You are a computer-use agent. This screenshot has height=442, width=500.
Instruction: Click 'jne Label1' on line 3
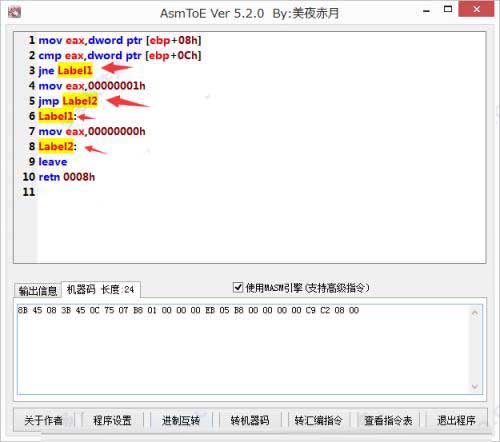65,71
